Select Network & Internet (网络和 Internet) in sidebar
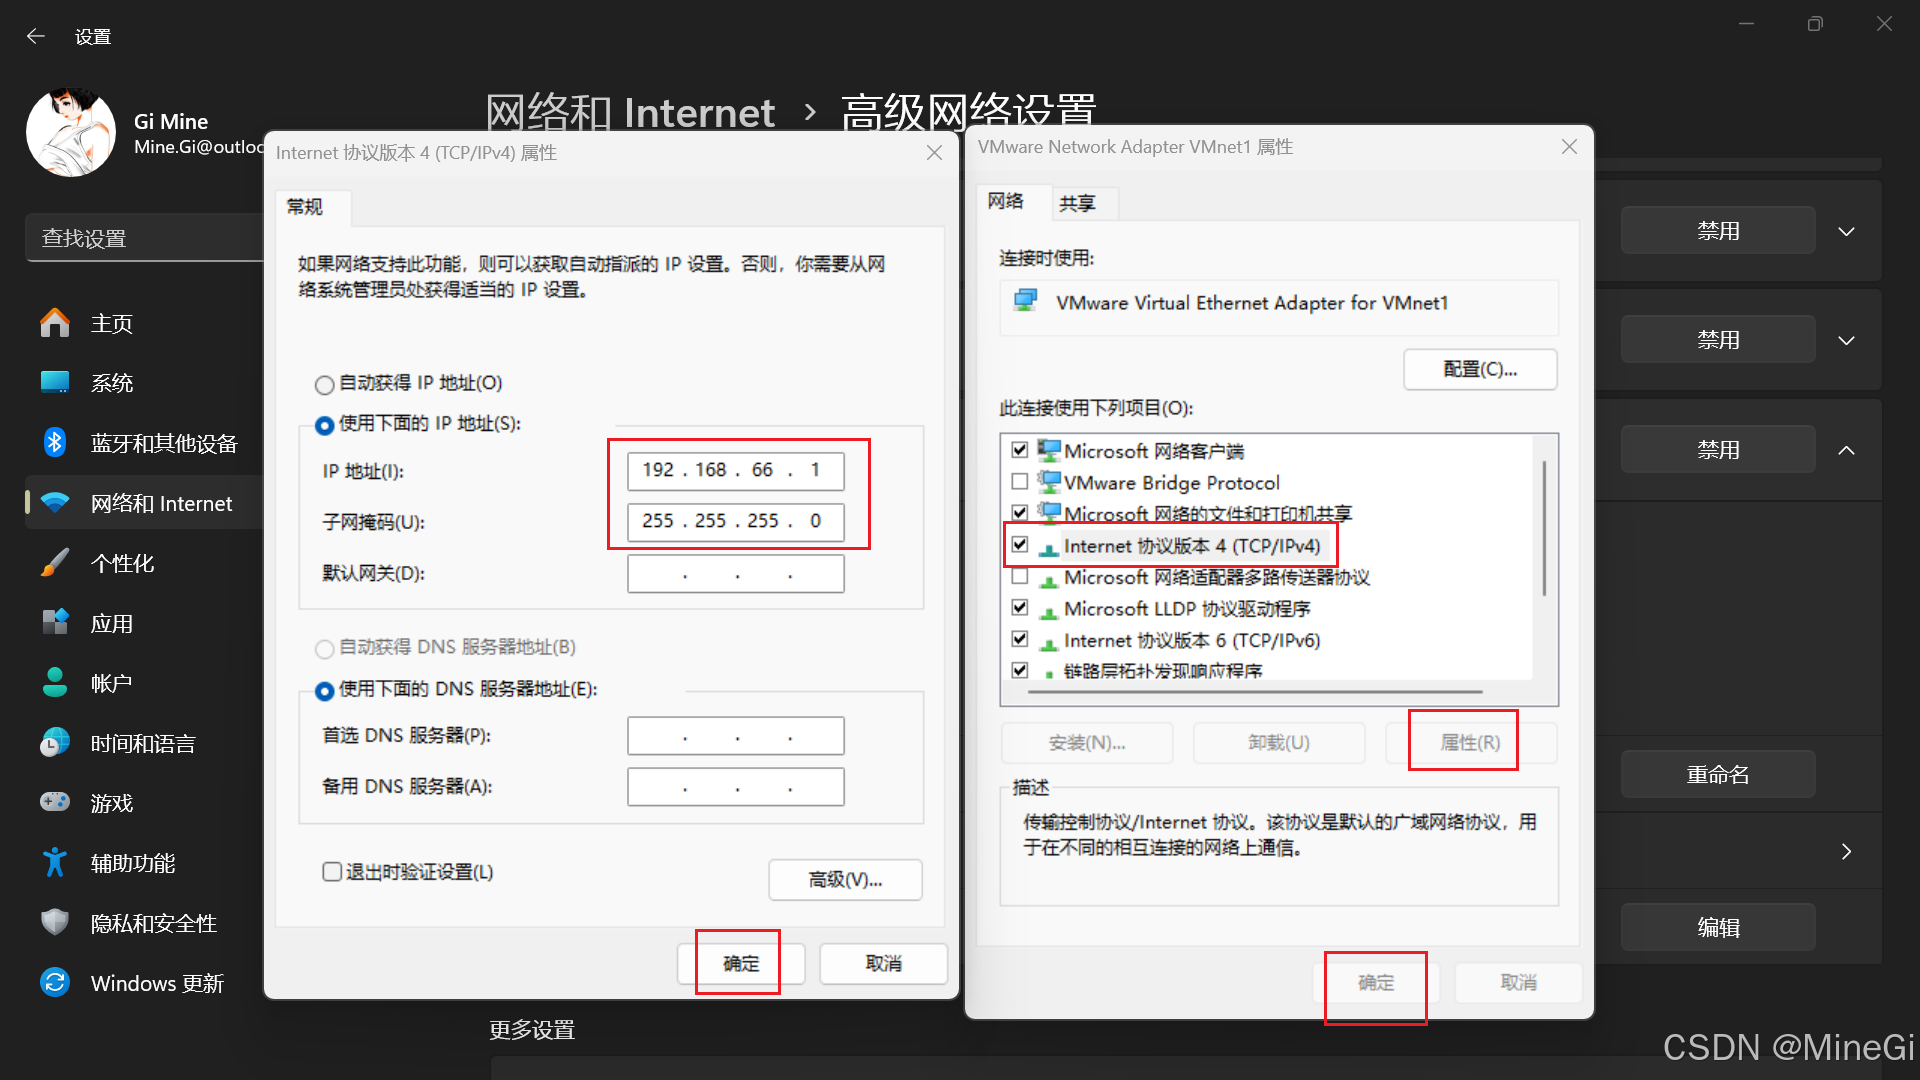 (x=160, y=503)
